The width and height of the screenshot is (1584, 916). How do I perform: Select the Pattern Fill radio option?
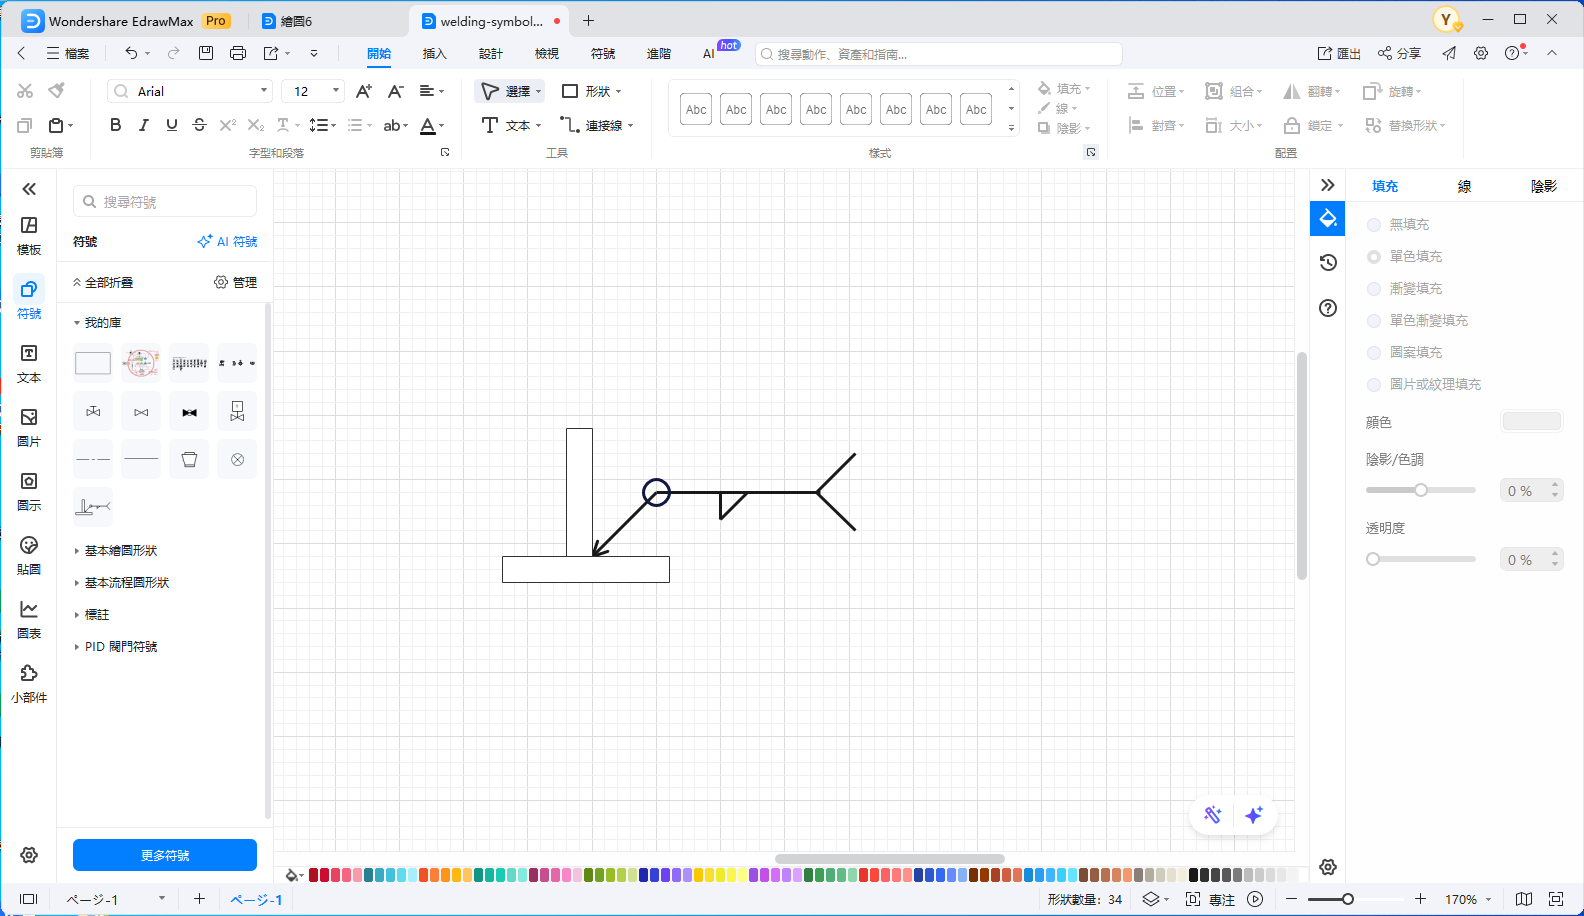(x=1374, y=353)
